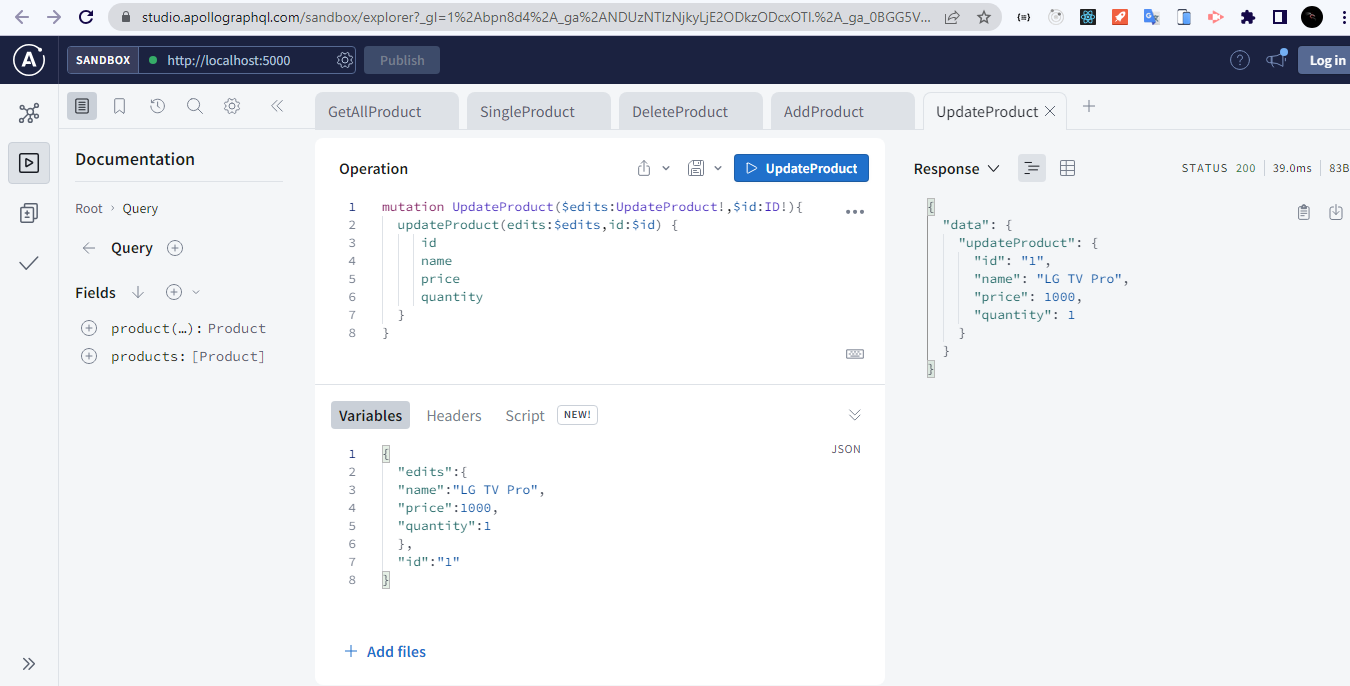The image size is (1350, 686).
Task: View the operation run History
Action: click(157, 105)
